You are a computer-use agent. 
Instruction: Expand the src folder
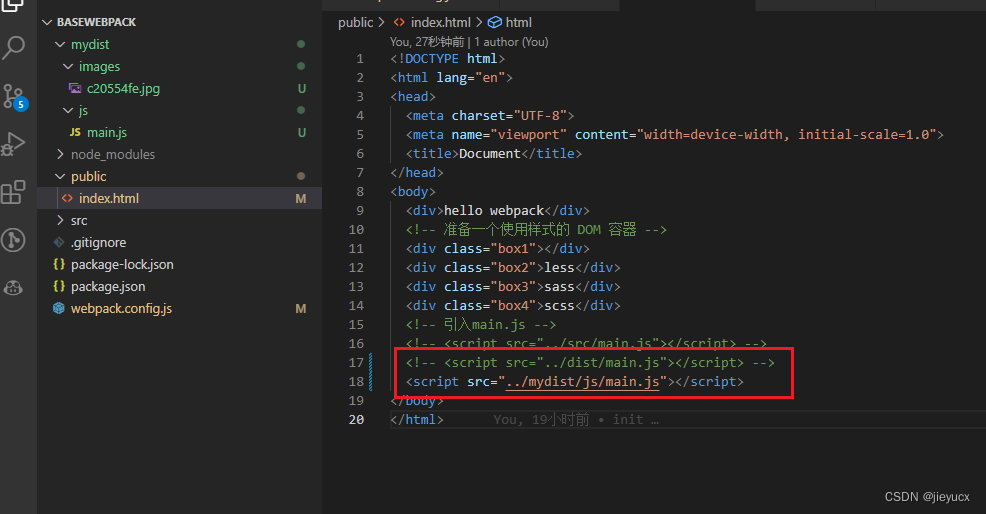point(60,220)
